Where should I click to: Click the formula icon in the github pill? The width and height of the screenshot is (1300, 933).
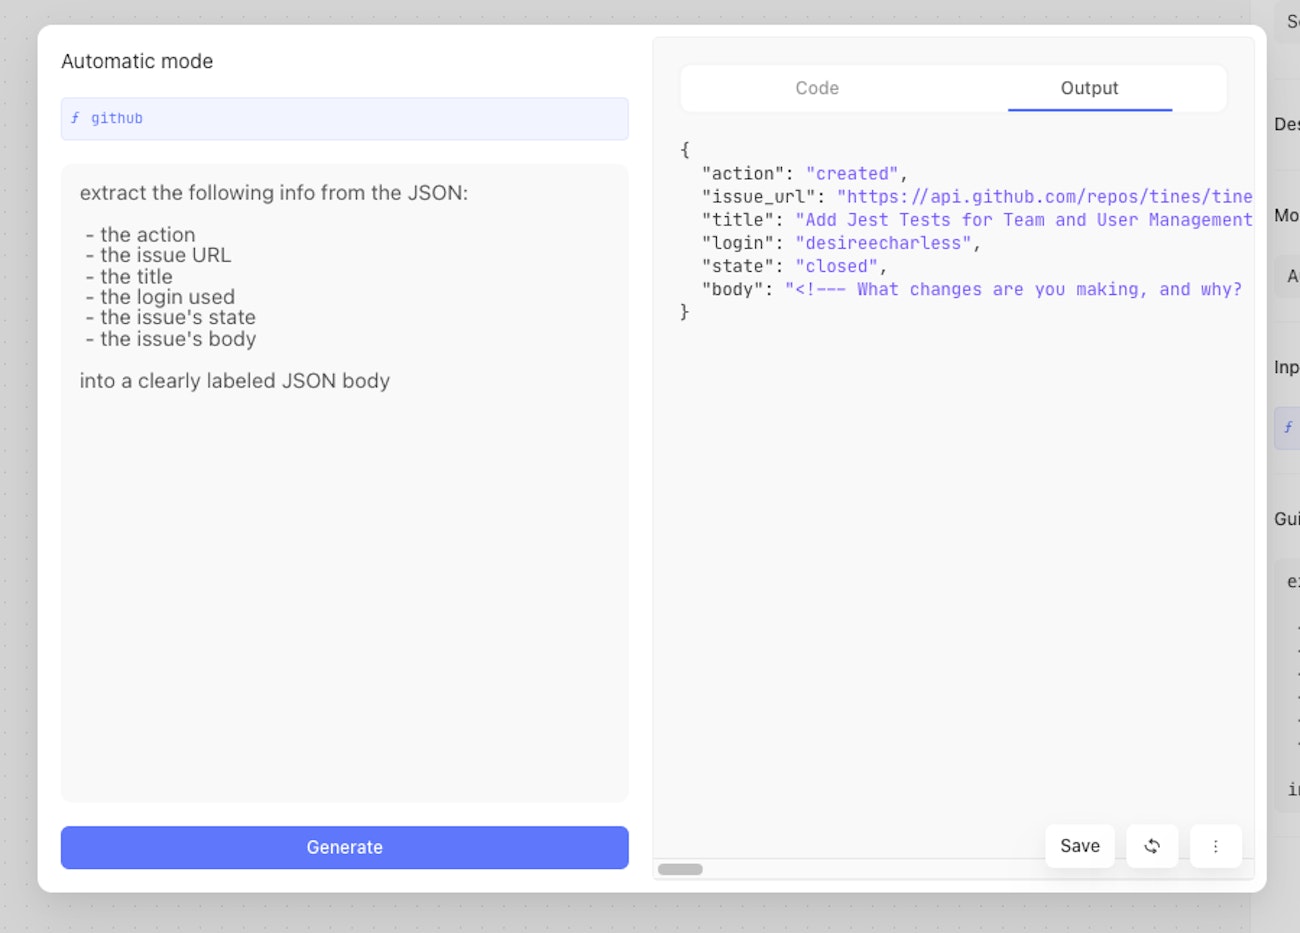(x=75, y=118)
